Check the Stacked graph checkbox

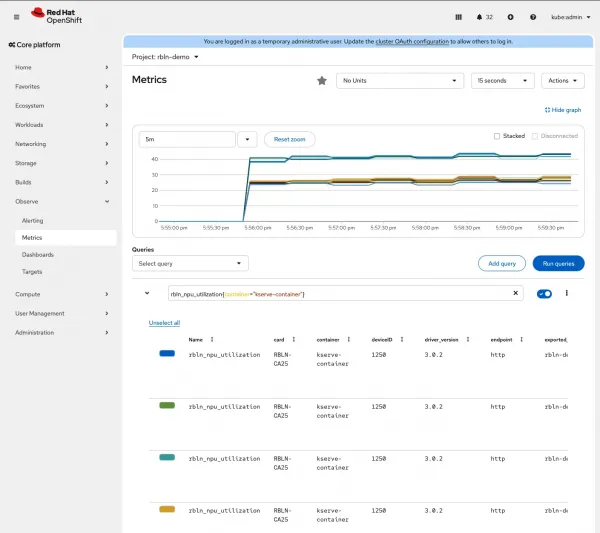[x=497, y=136]
